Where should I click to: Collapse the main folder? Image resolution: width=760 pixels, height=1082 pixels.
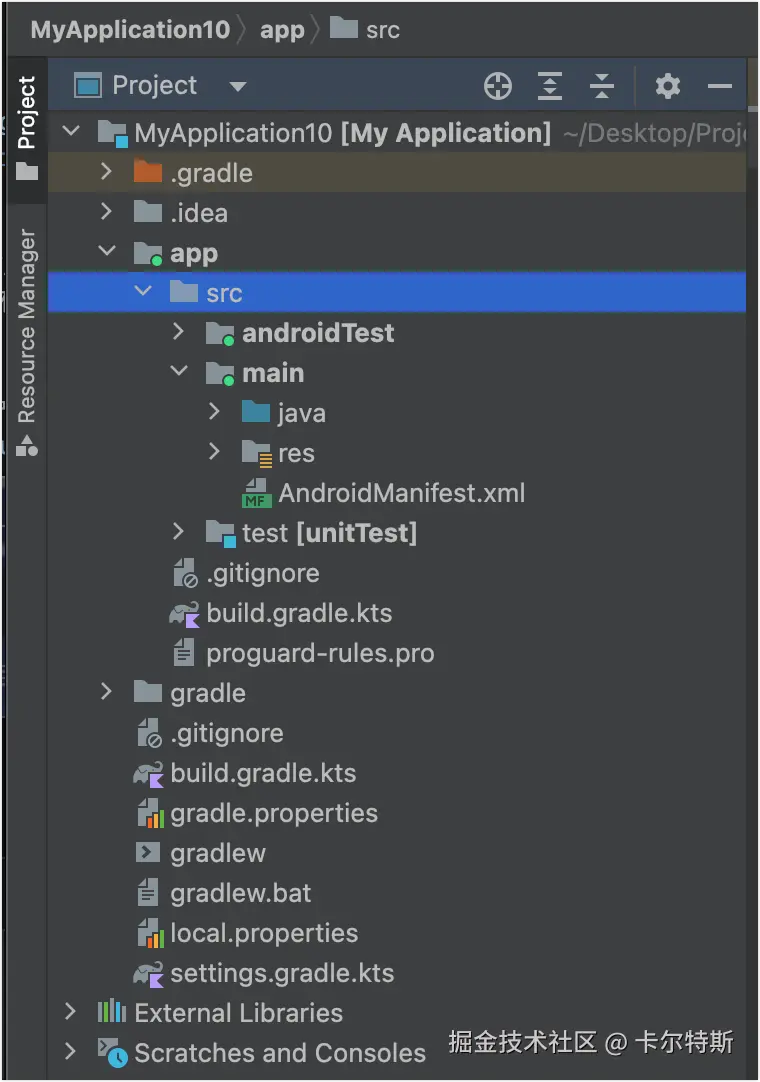(x=179, y=372)
